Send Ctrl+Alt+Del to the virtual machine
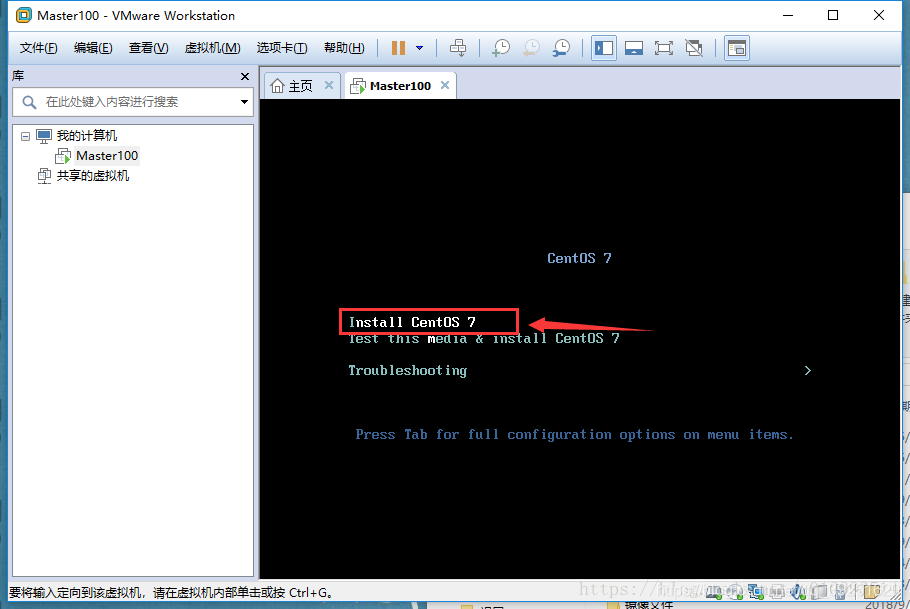Image resolution: width=910 pixels, height=609 pixels. tap(458, 48)
